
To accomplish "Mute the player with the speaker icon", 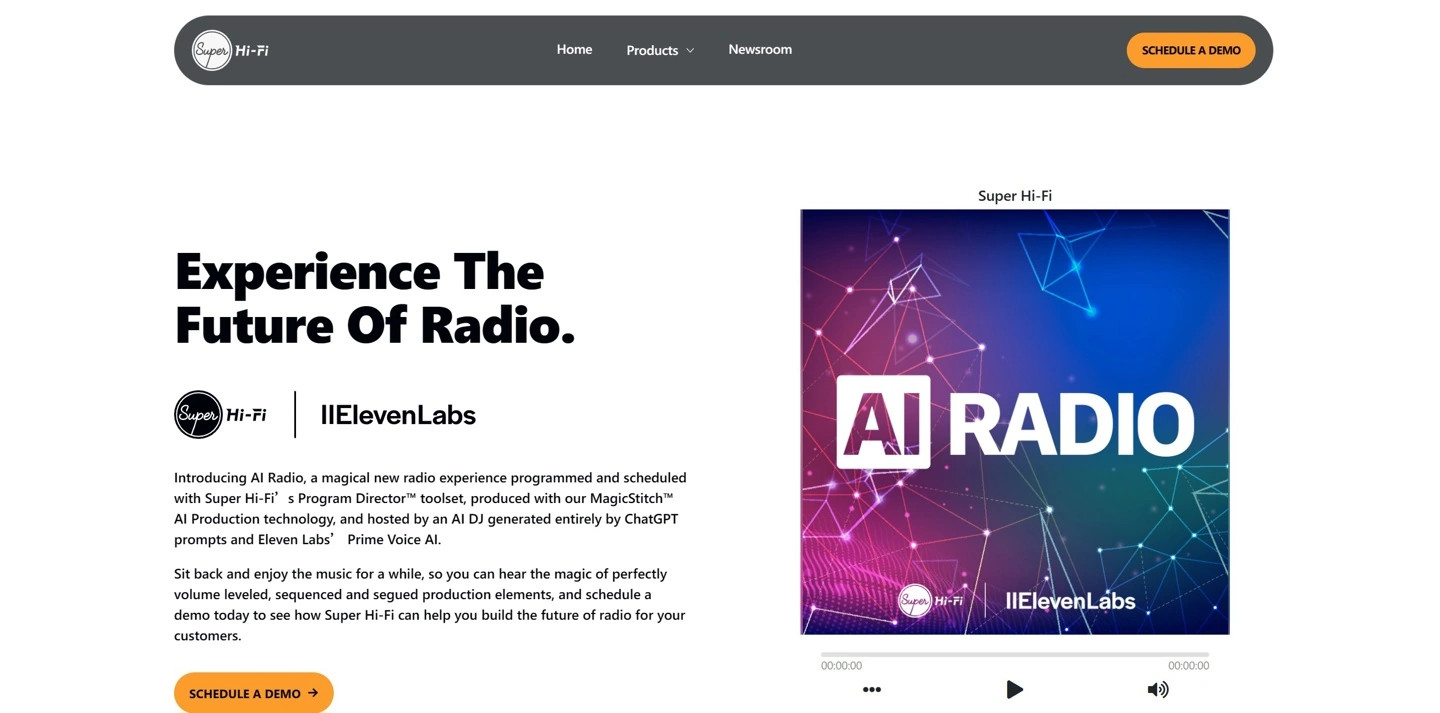I will (x=1157, y=689).
